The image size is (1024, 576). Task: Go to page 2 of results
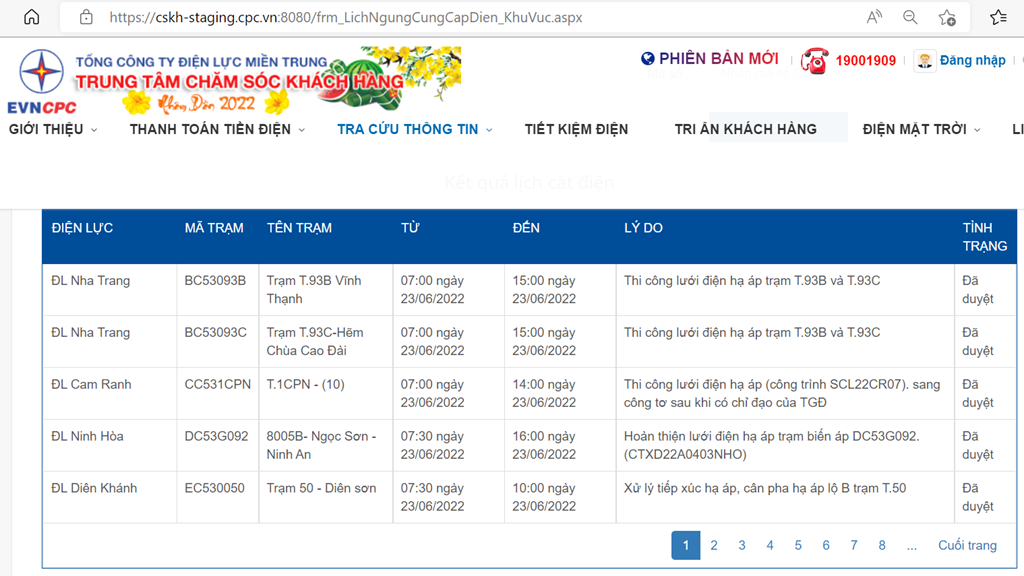714,545
